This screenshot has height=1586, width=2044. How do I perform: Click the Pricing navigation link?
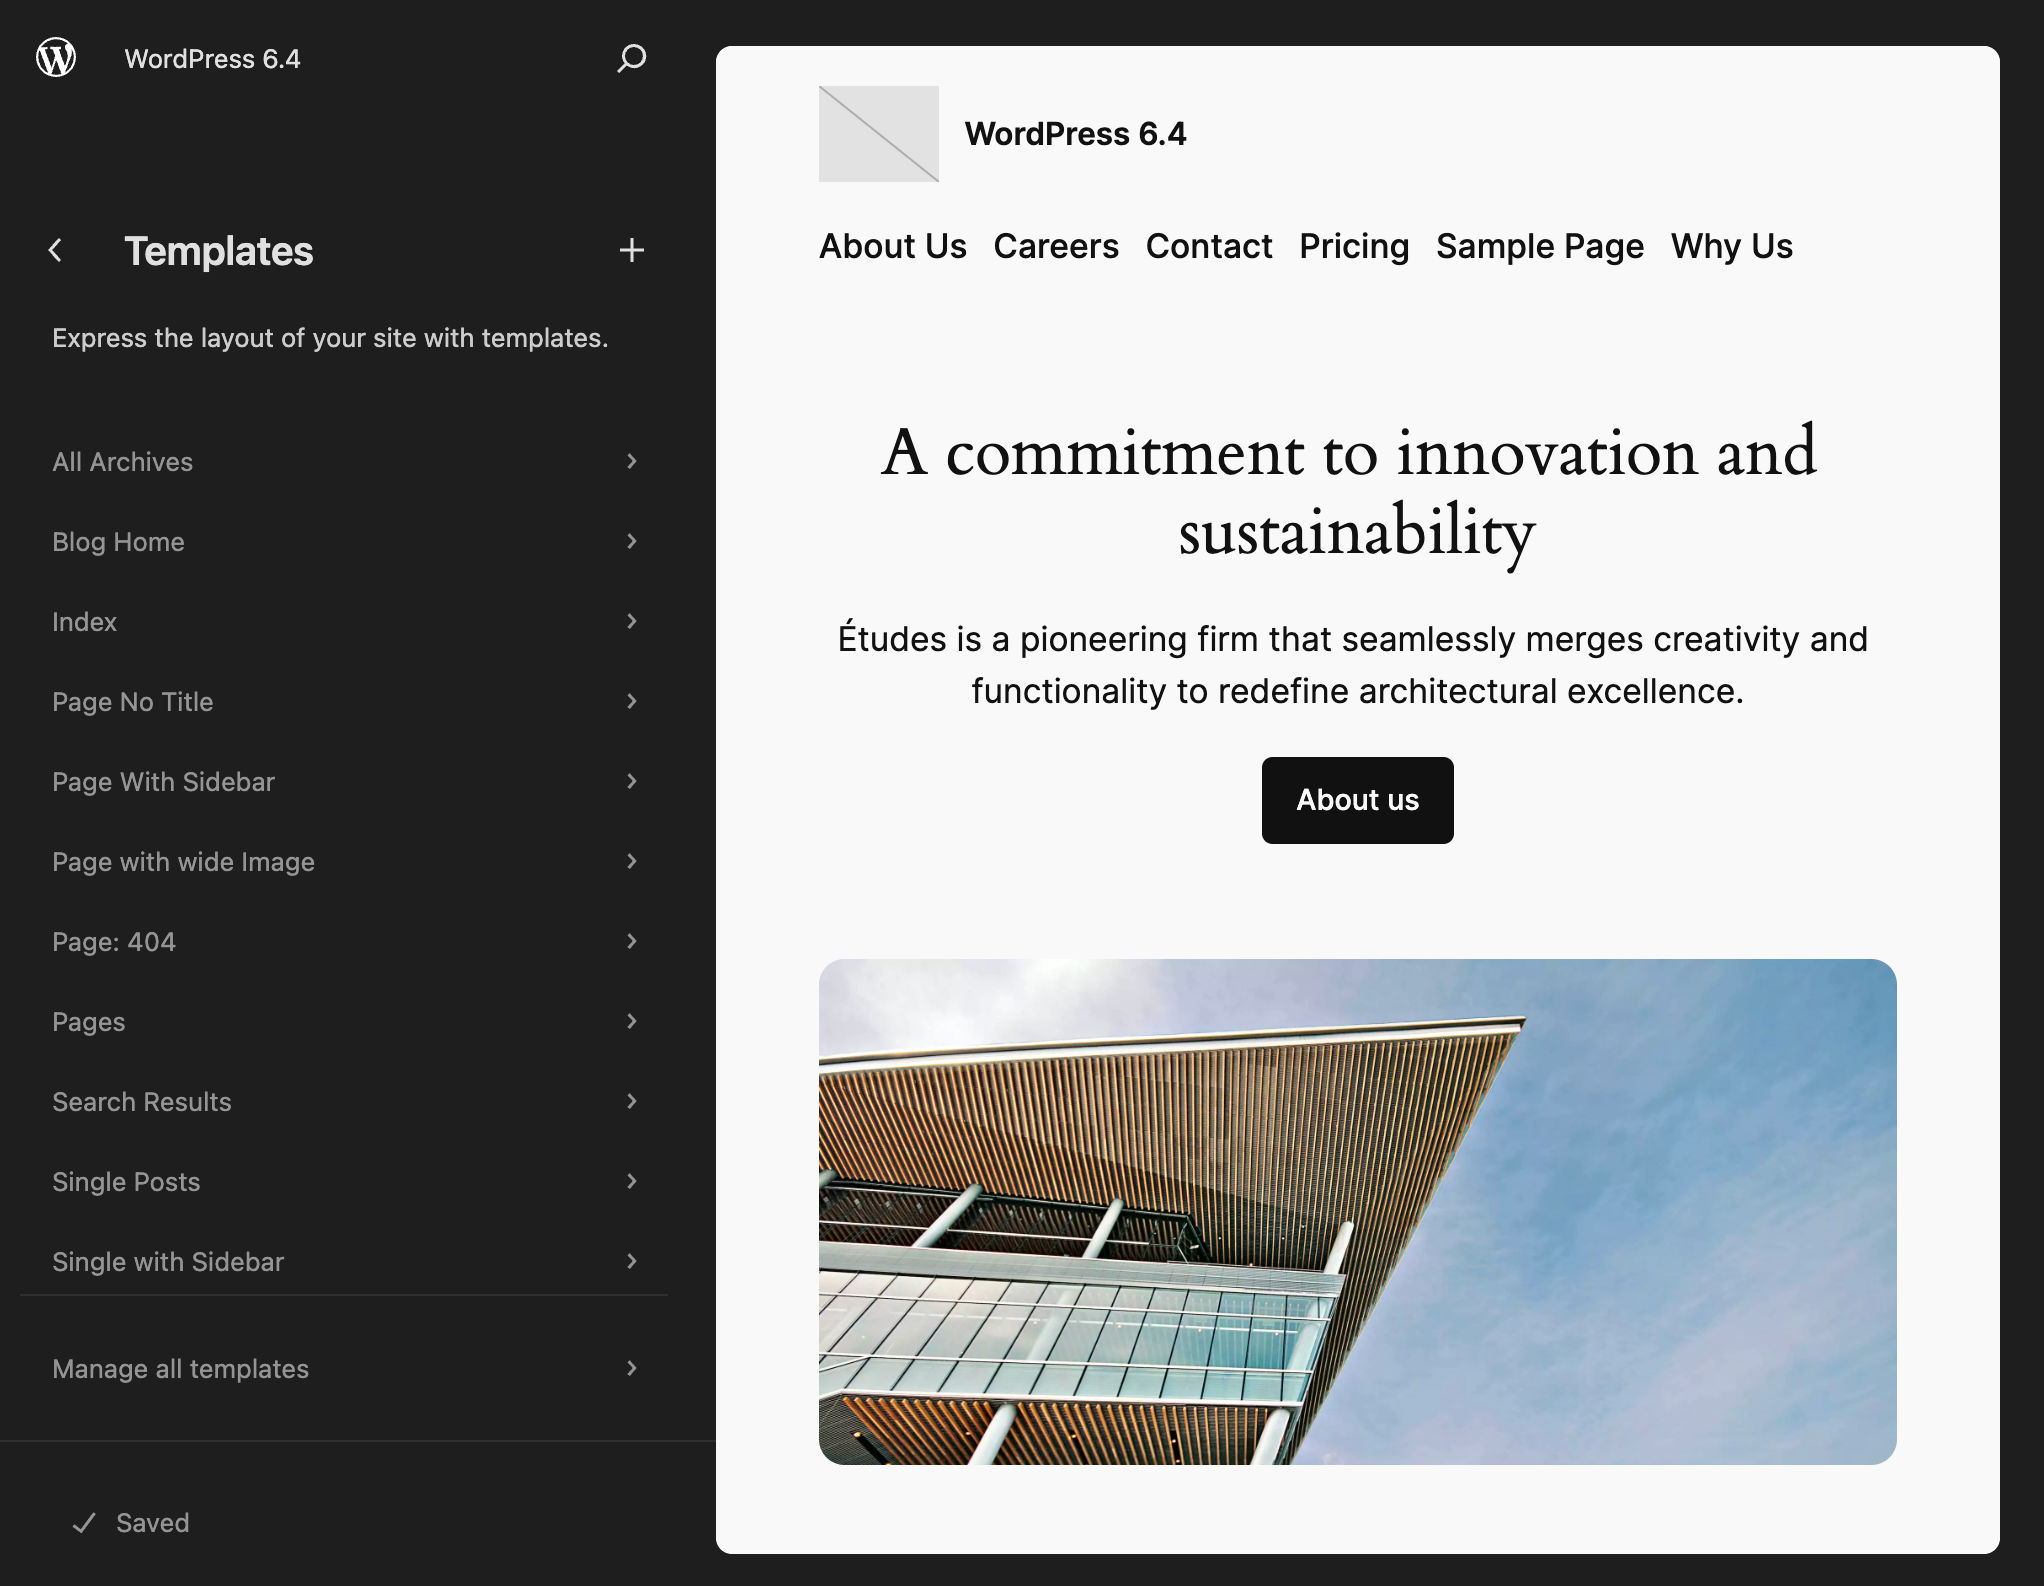pyautogui.click(x=1354, y=246)
